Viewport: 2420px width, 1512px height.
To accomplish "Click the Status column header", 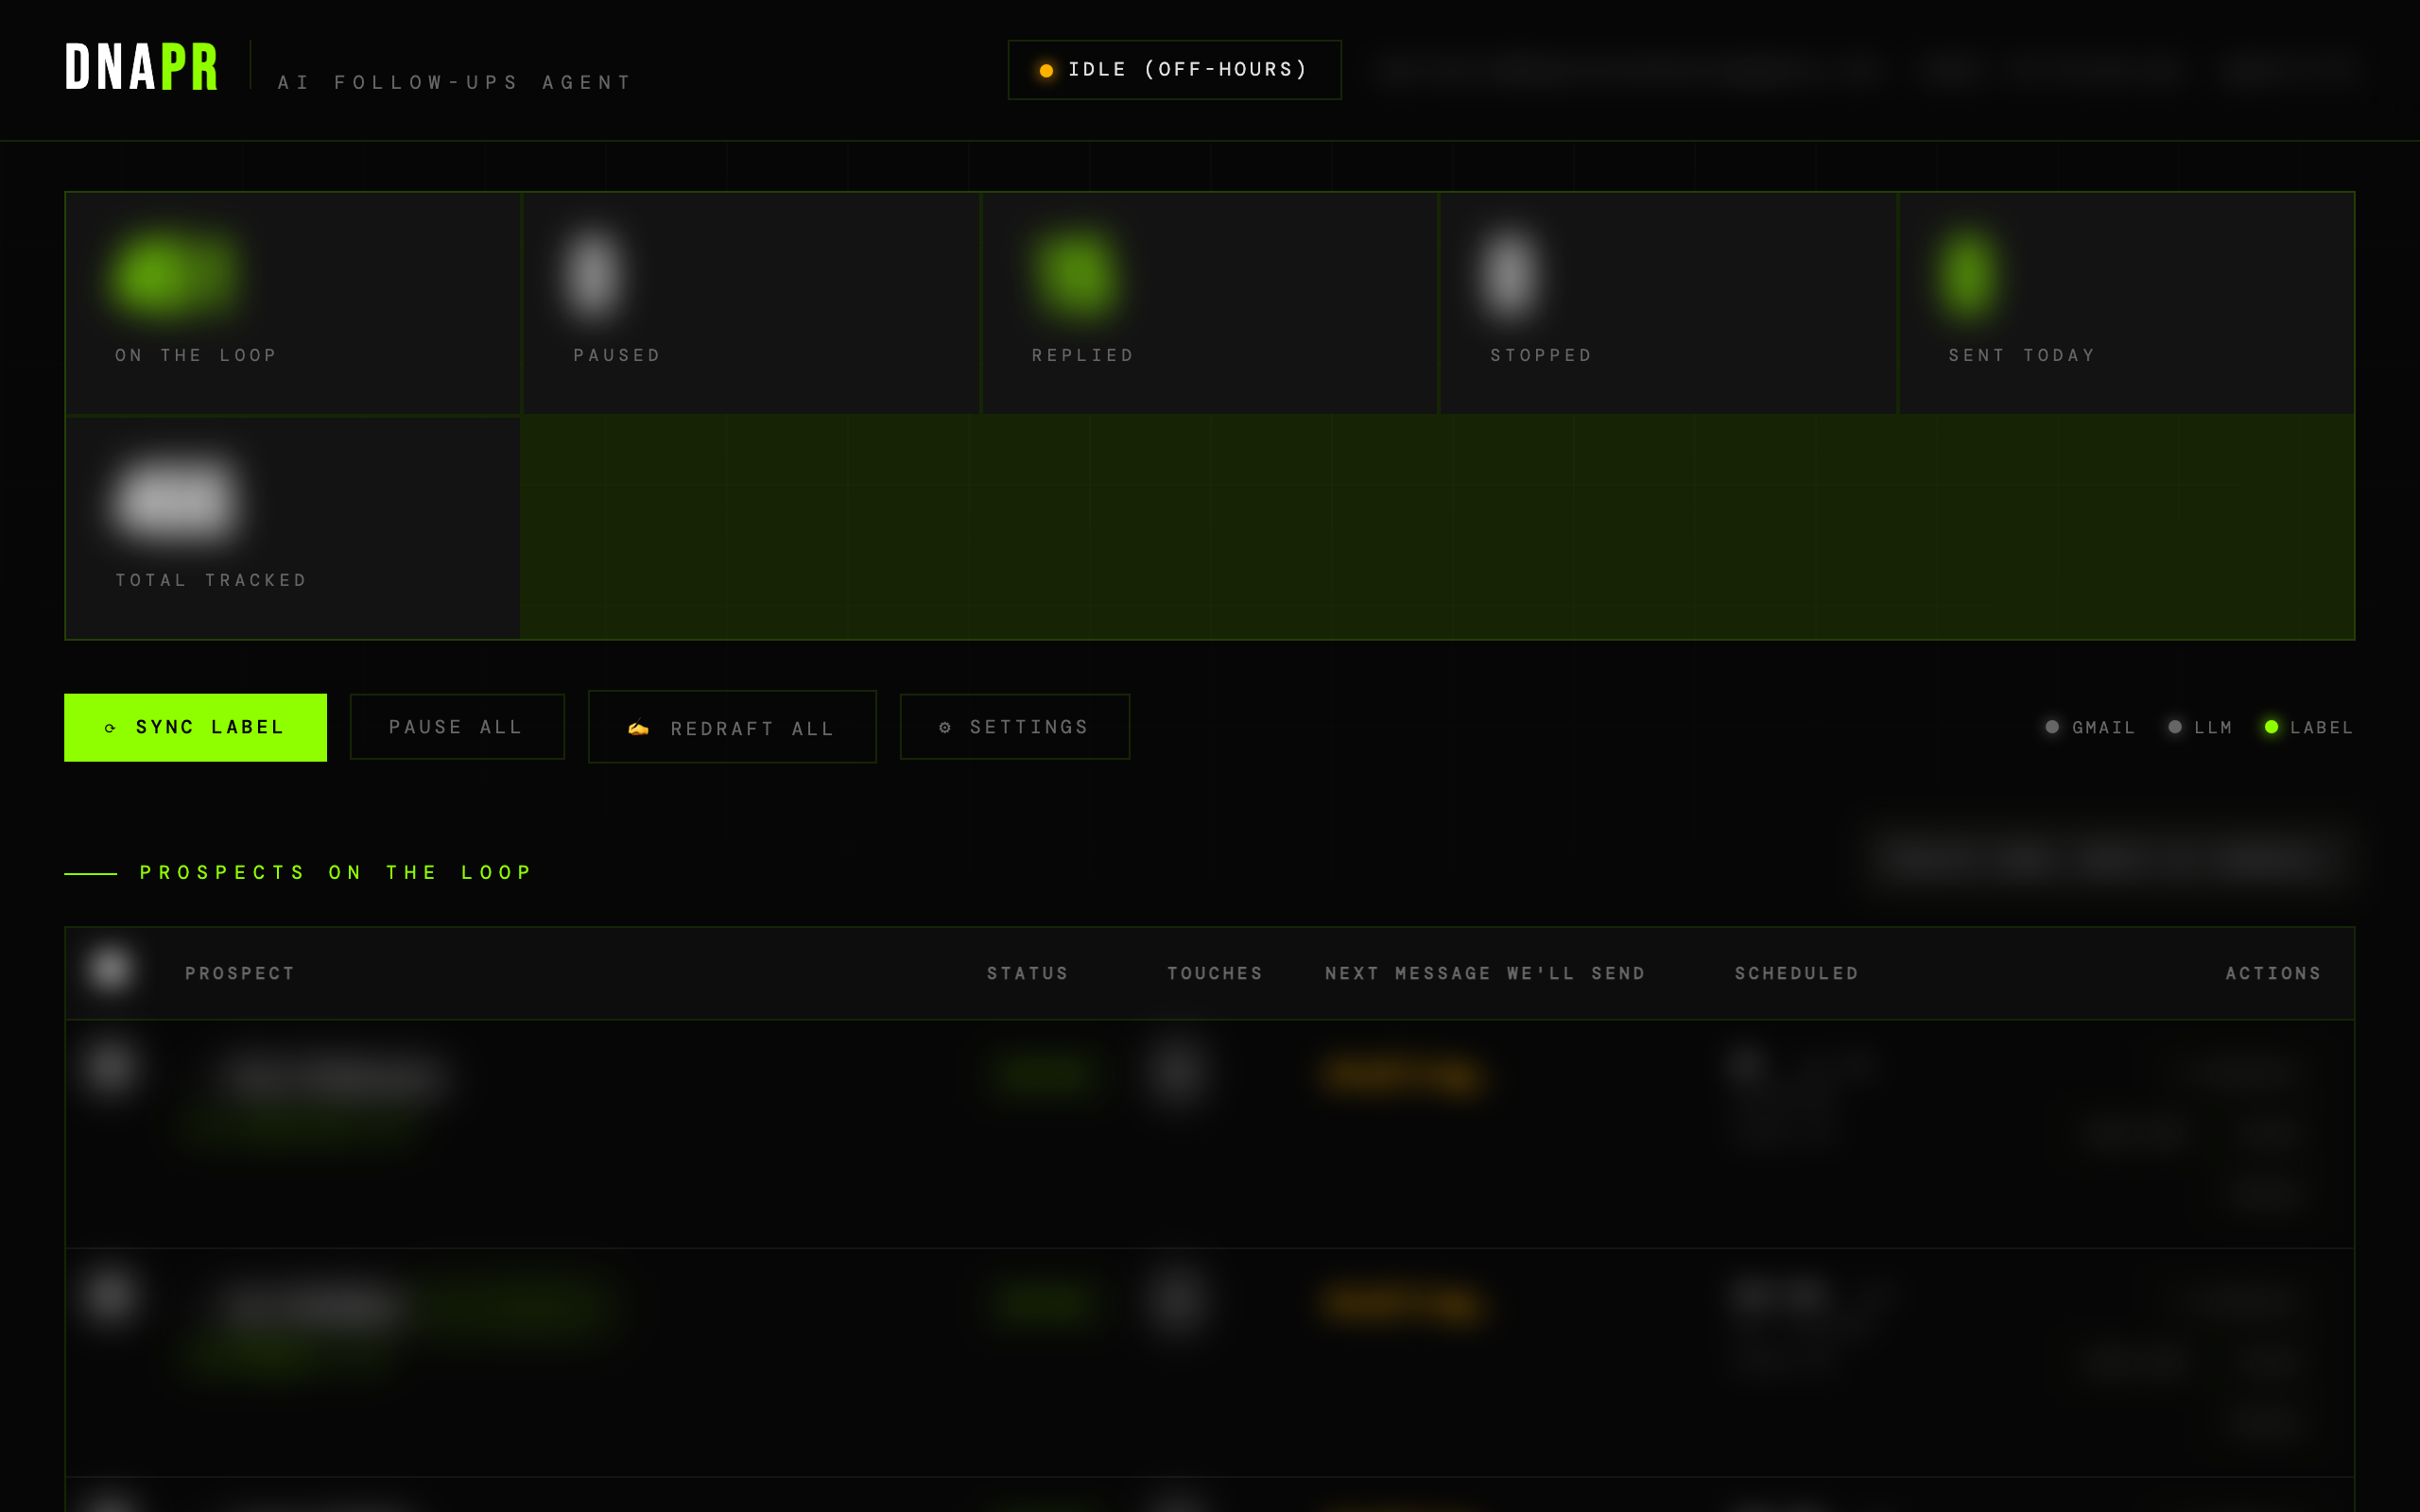I will click(1028, 973).
